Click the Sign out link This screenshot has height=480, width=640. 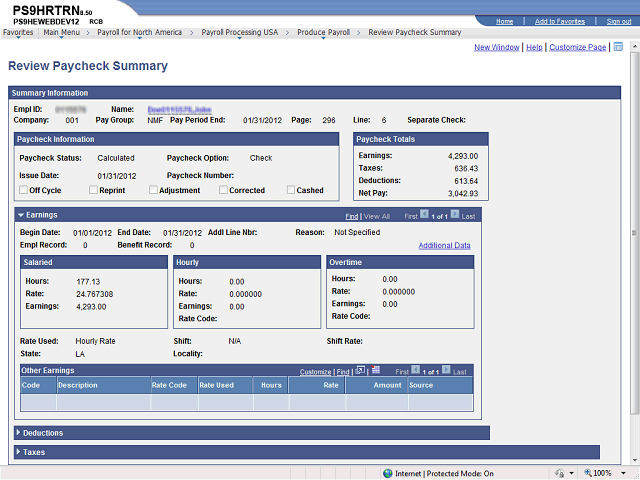[x=619, y=21]
